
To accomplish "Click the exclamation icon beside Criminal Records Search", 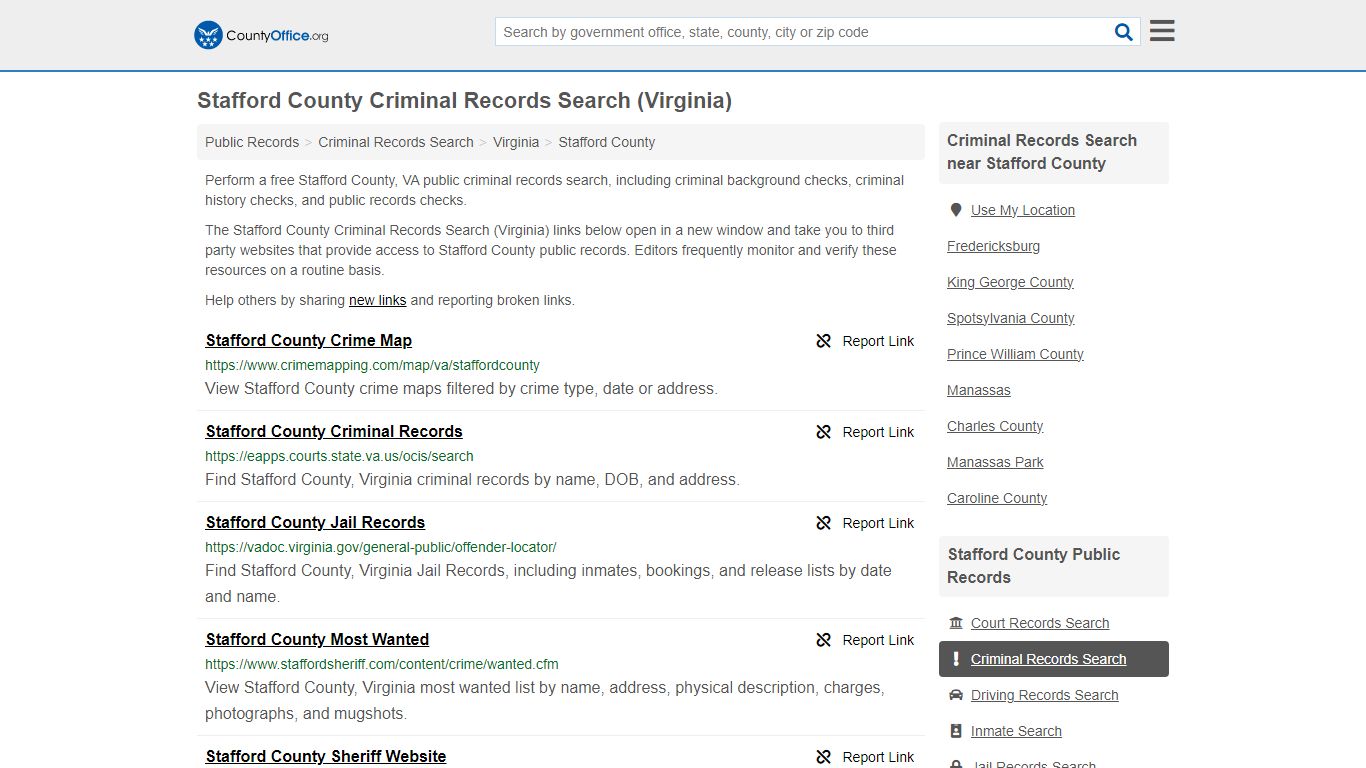I will pyautogui.click(x=956, y=659).
